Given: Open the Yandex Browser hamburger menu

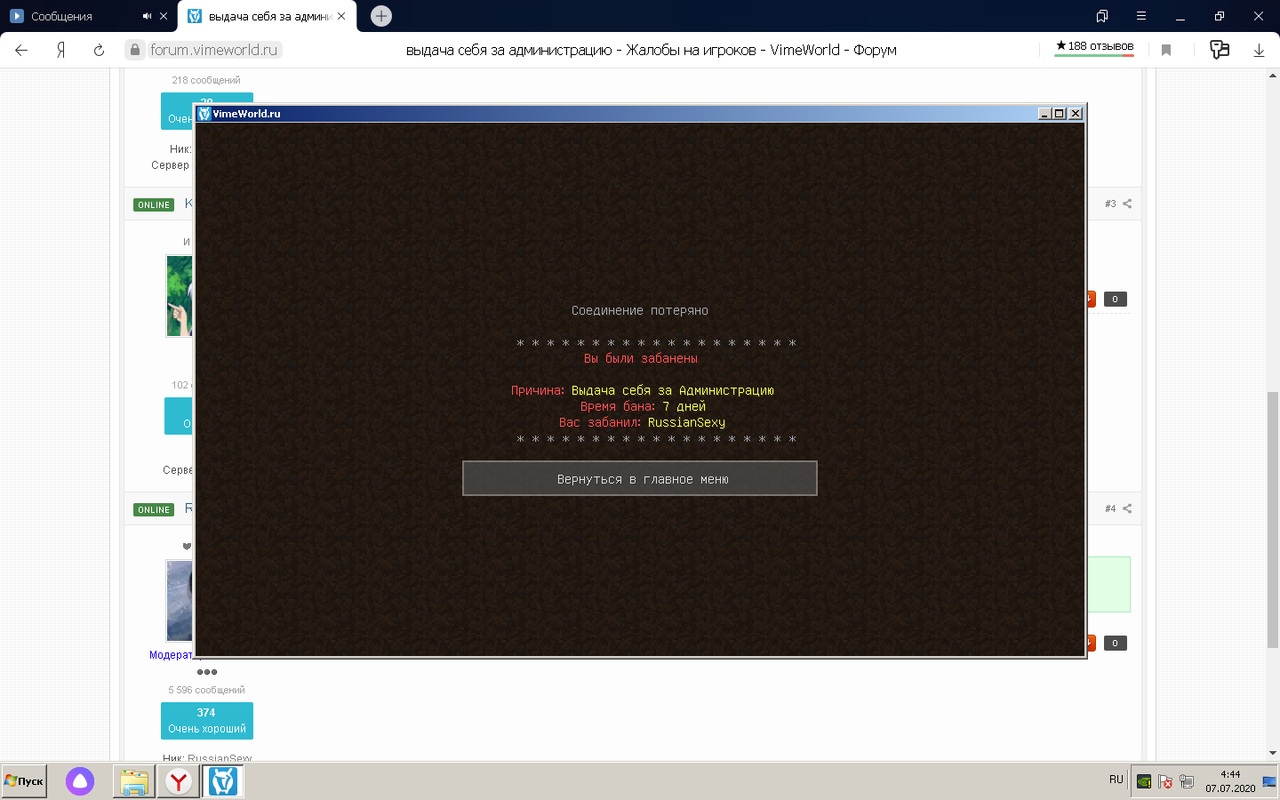Looking at the screenshot, I should click(1141, 16).
